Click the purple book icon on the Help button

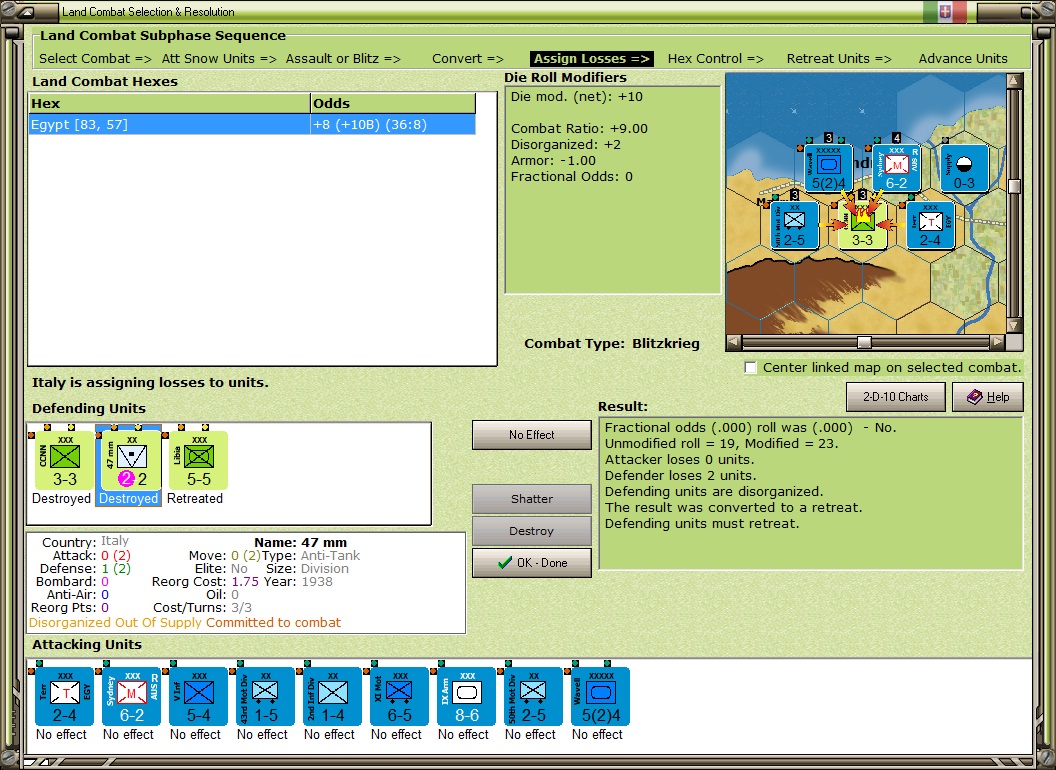(975, 397)
